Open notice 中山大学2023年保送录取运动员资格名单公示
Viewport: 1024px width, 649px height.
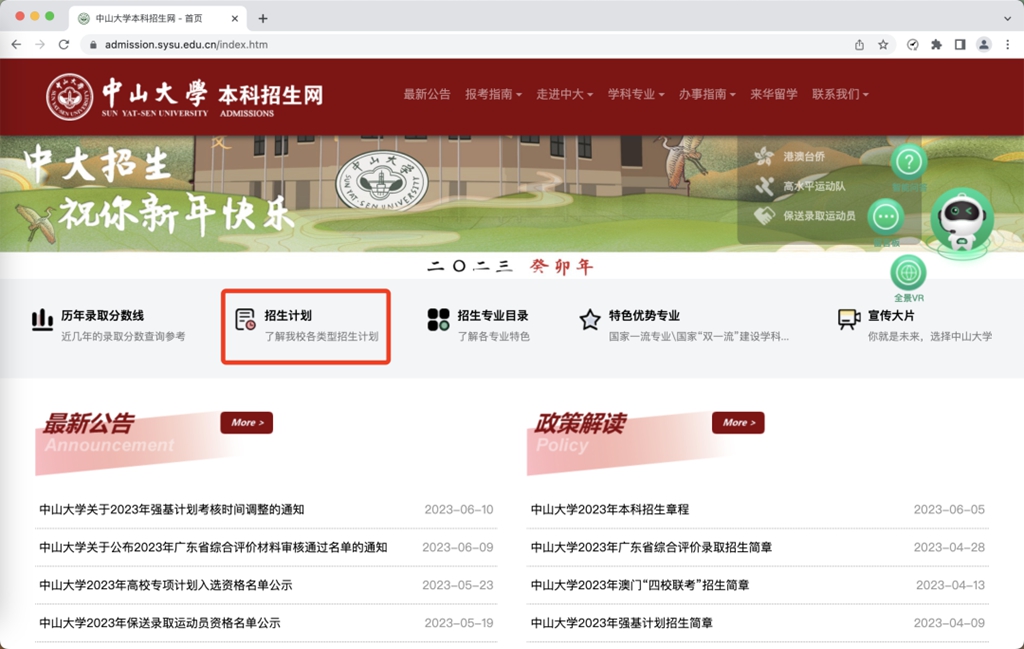(x=160, y=623)
